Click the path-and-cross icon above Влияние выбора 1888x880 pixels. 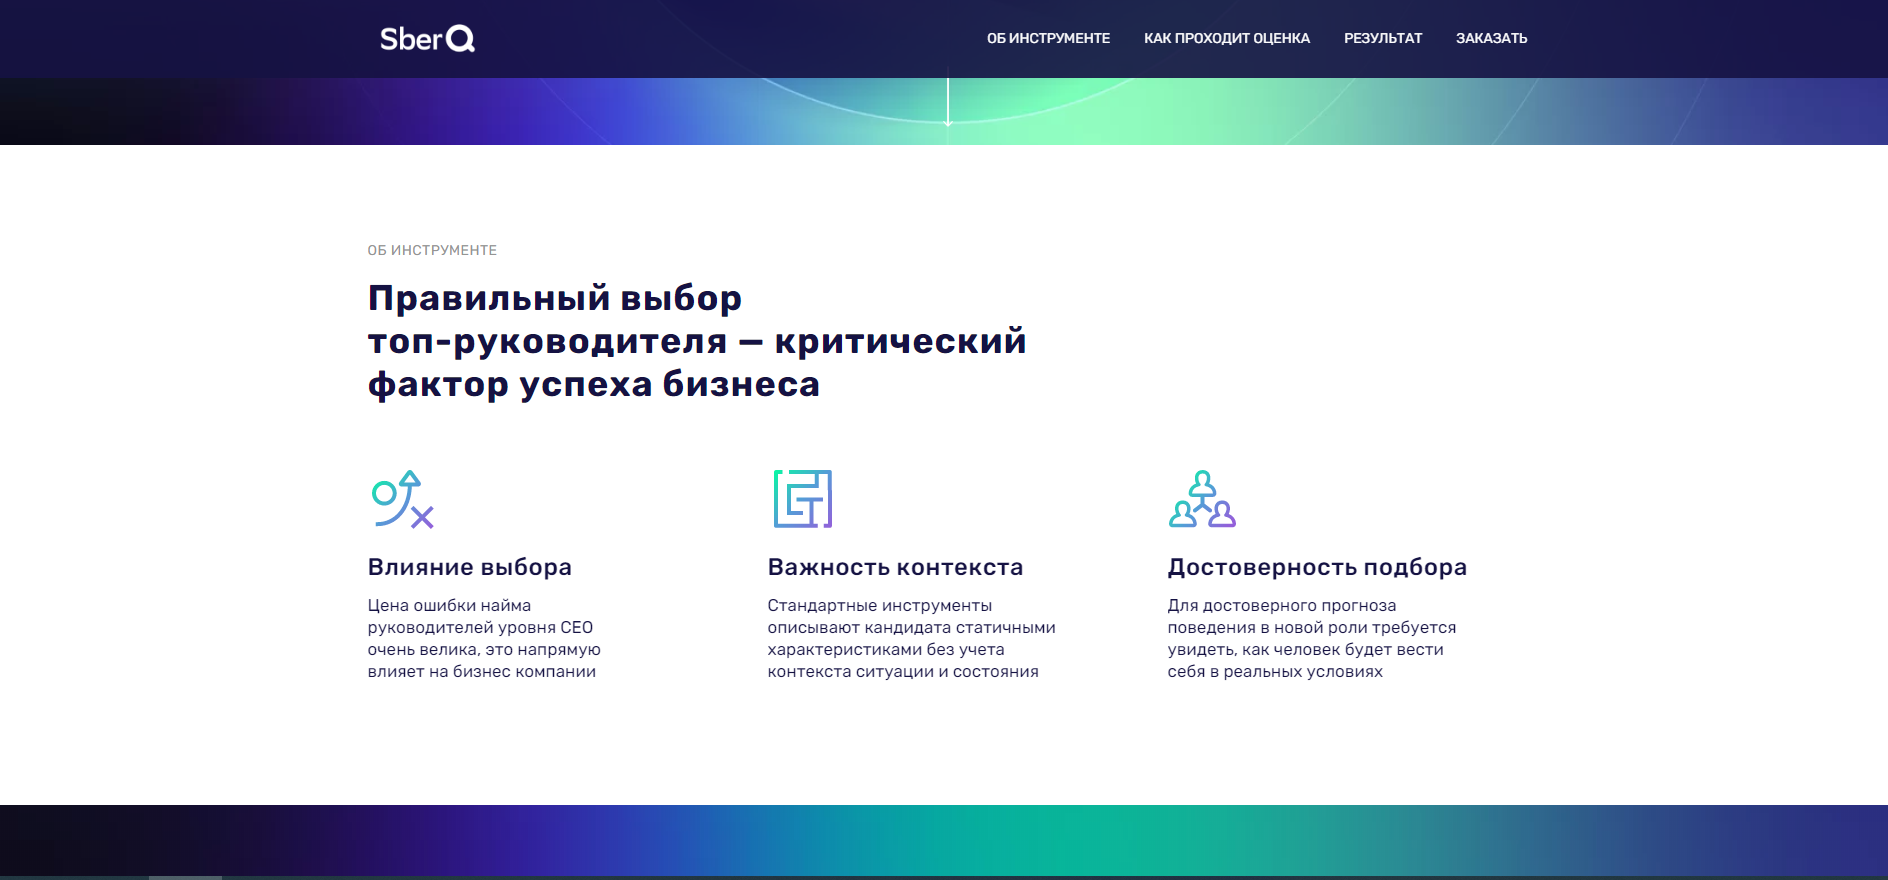pyautogui.click(x=402, y=499)
